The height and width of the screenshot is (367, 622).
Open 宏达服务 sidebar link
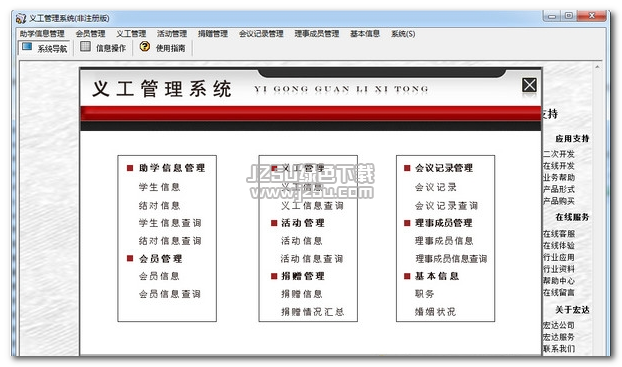click(559, 337)
